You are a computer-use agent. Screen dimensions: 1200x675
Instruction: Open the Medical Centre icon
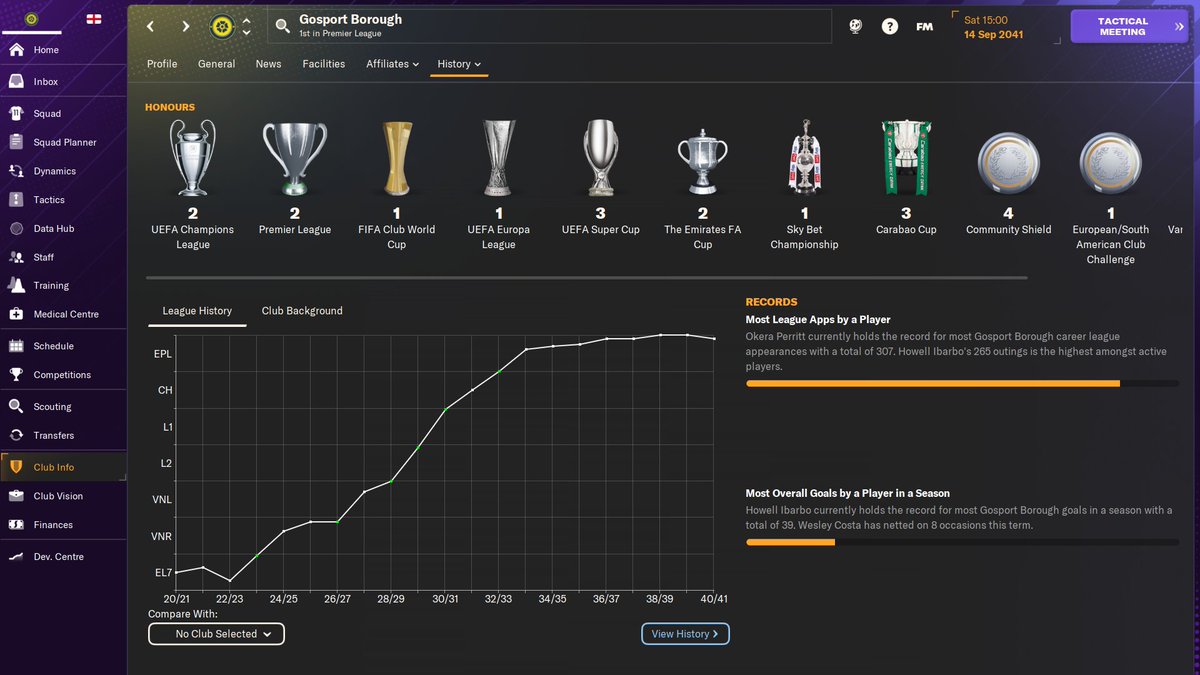coord(16,314)
